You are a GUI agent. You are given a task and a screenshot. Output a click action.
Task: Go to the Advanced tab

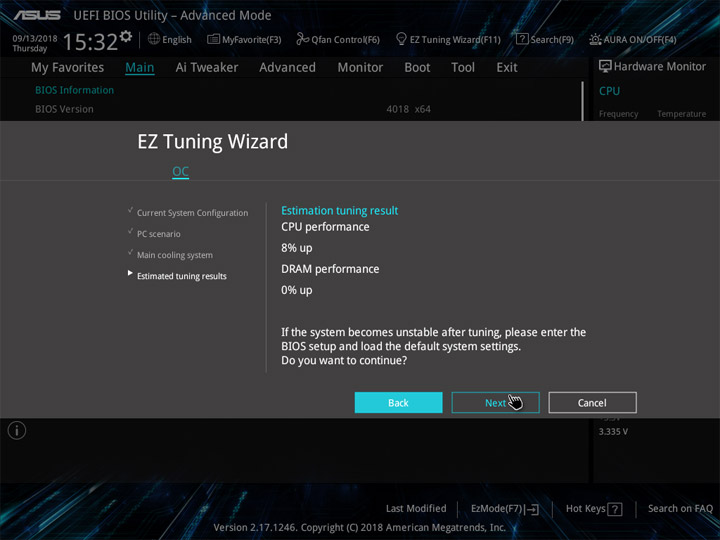pos(287,68)
